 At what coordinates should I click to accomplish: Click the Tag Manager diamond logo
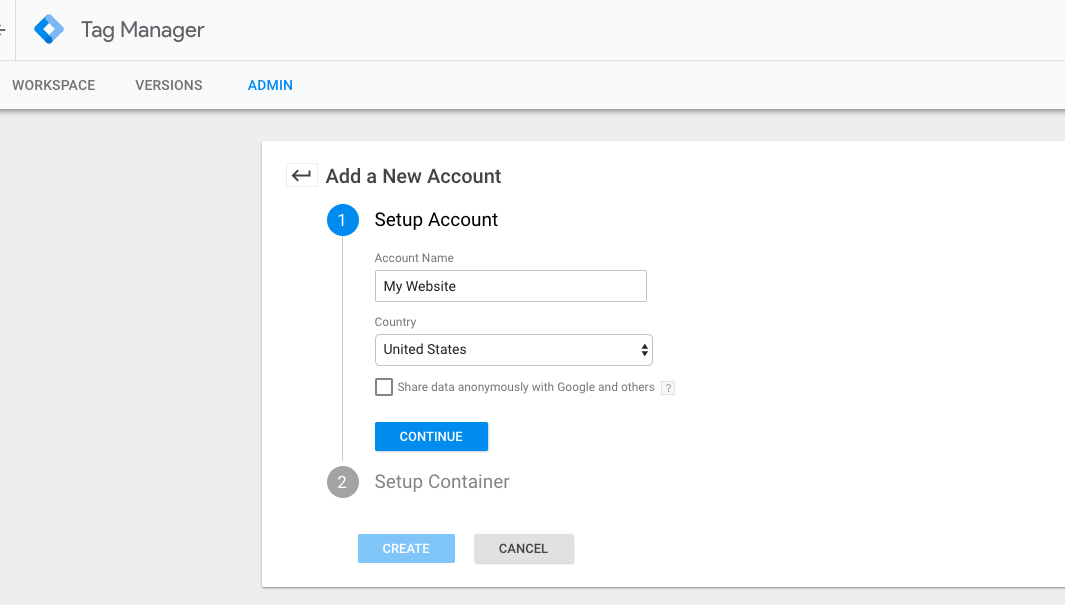click(49, 30)
